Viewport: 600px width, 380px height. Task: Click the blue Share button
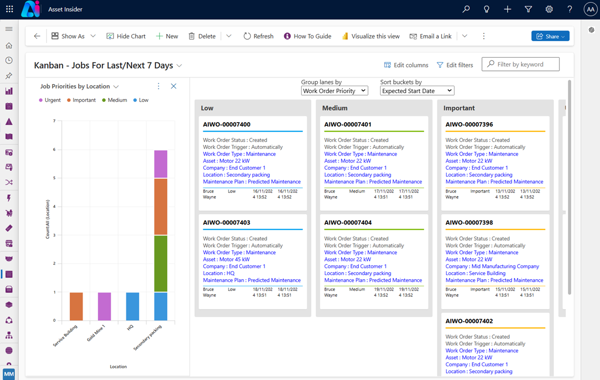(x=550, y=36)
